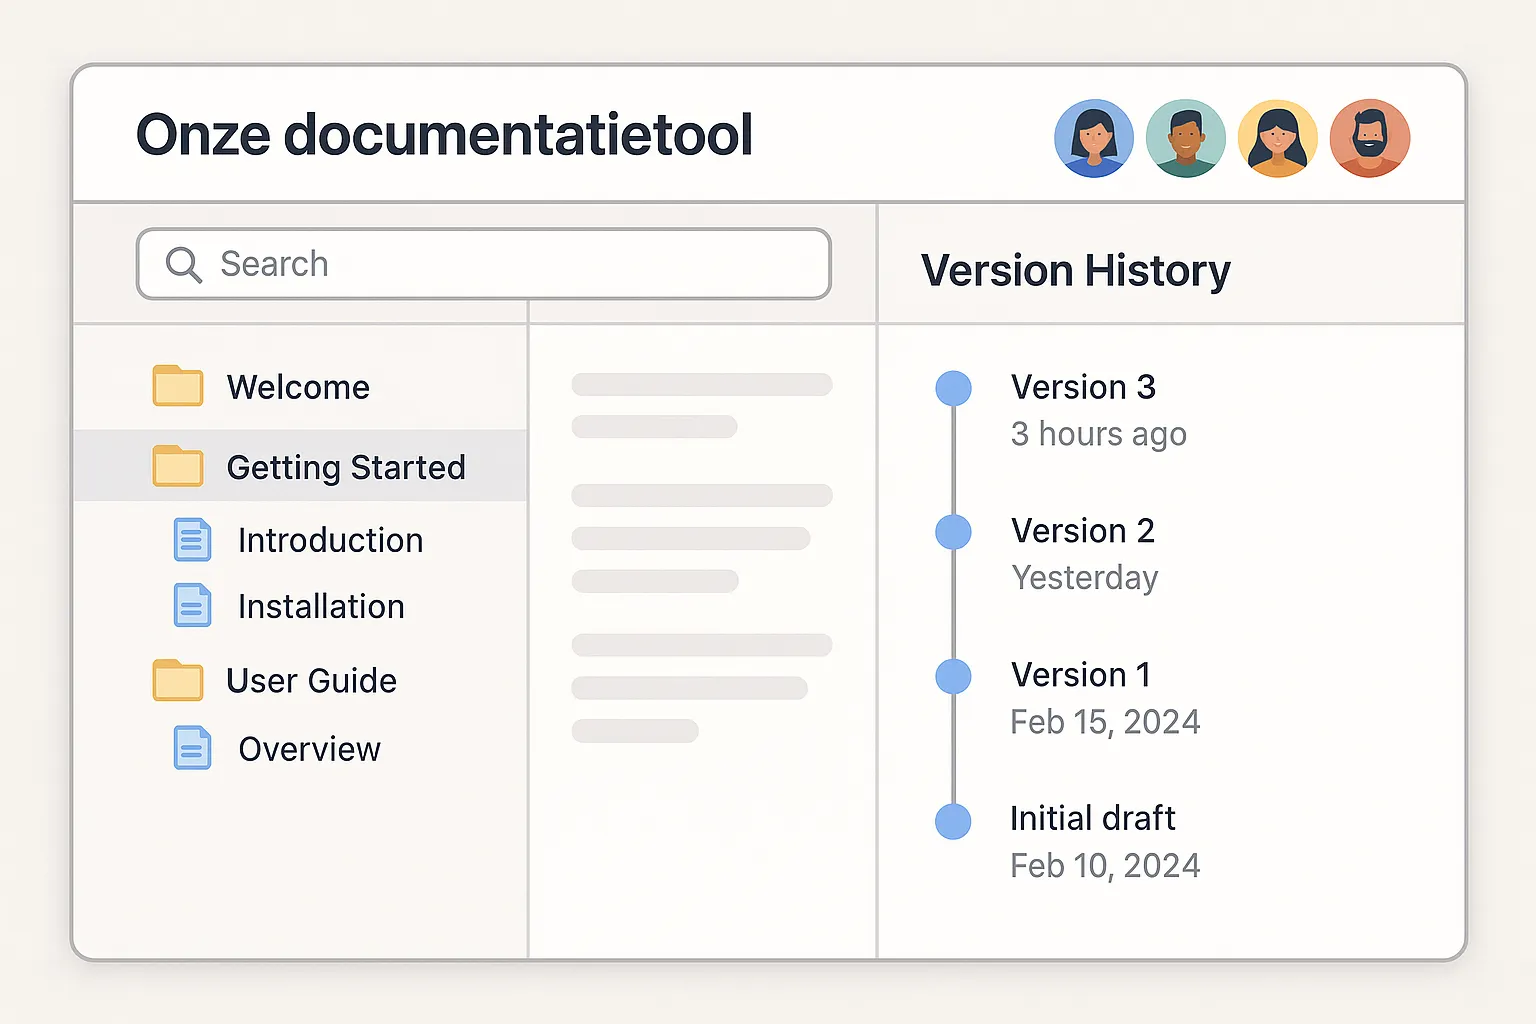Select the Version 3 timeline dot
1536x1024 pixels.
coord(953,388)
